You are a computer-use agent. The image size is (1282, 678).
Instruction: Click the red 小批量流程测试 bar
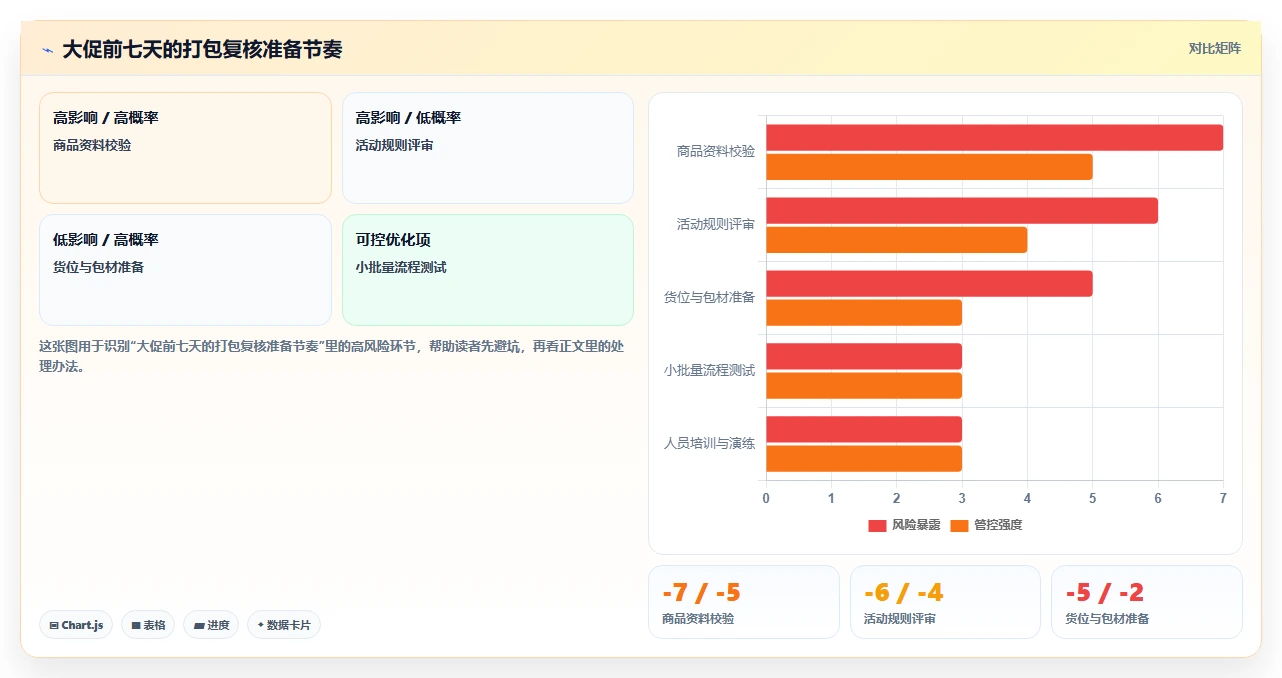point(864,356)
